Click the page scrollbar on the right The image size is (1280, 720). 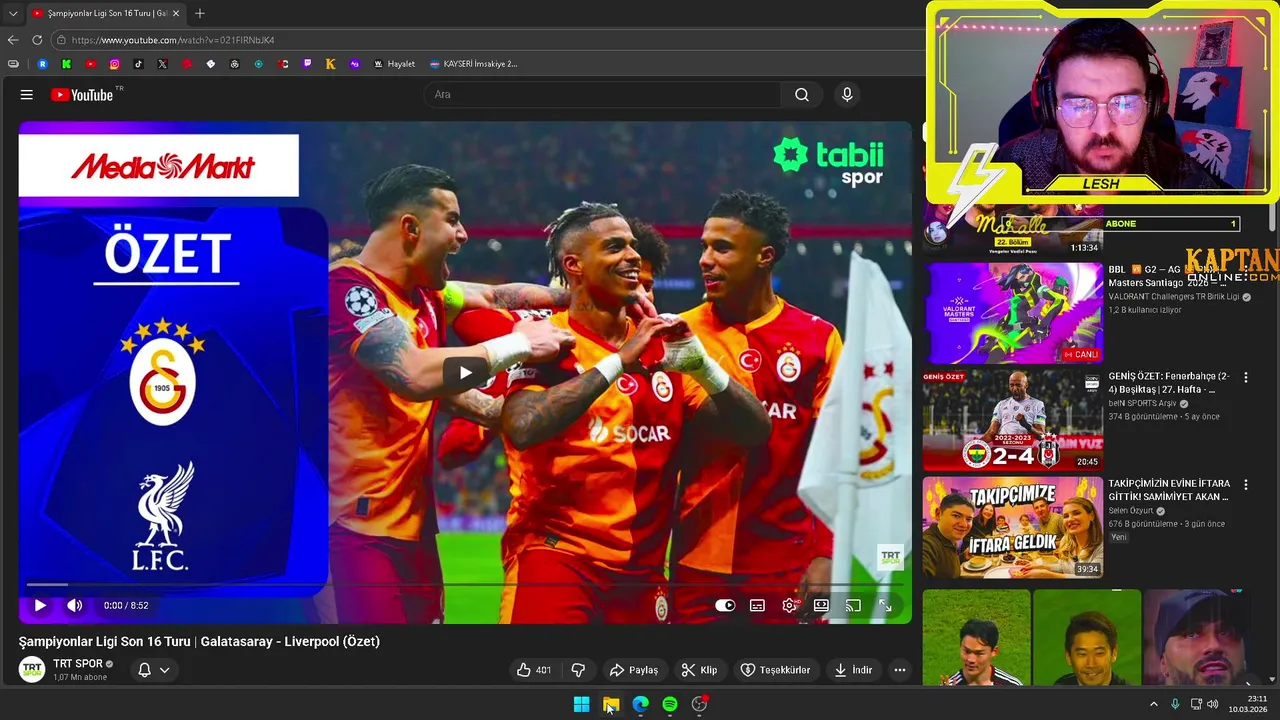pos(1273,215)
